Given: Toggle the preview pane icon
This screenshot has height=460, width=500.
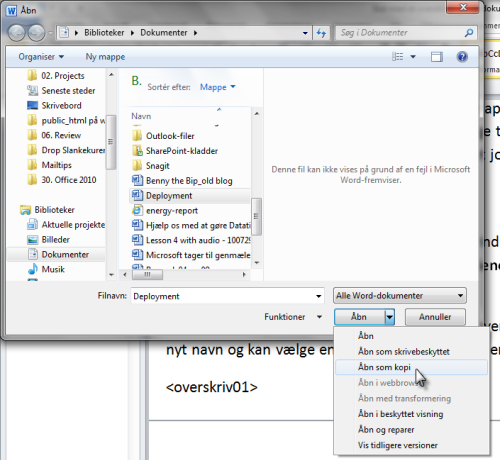Looking at the screenshot, I should (x=436, y=57).
